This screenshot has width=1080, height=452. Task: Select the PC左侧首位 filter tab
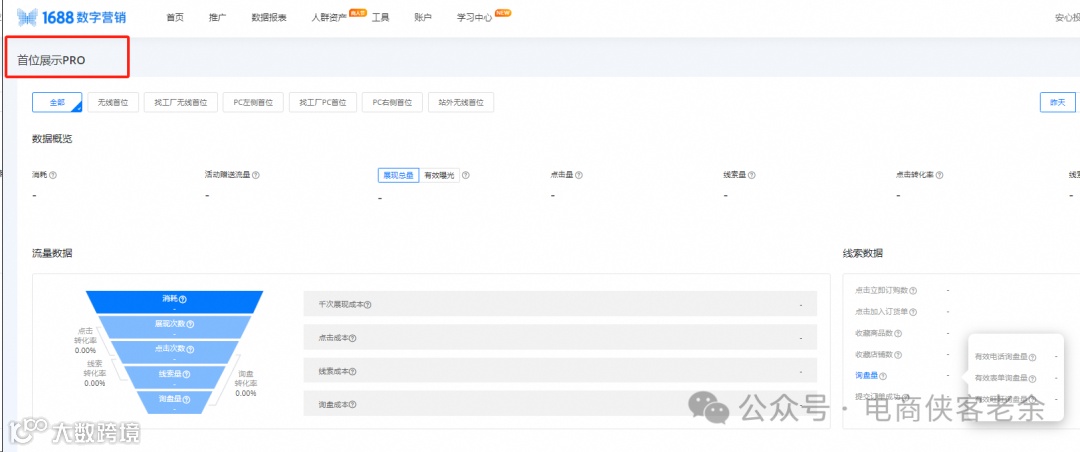(253, 103)
